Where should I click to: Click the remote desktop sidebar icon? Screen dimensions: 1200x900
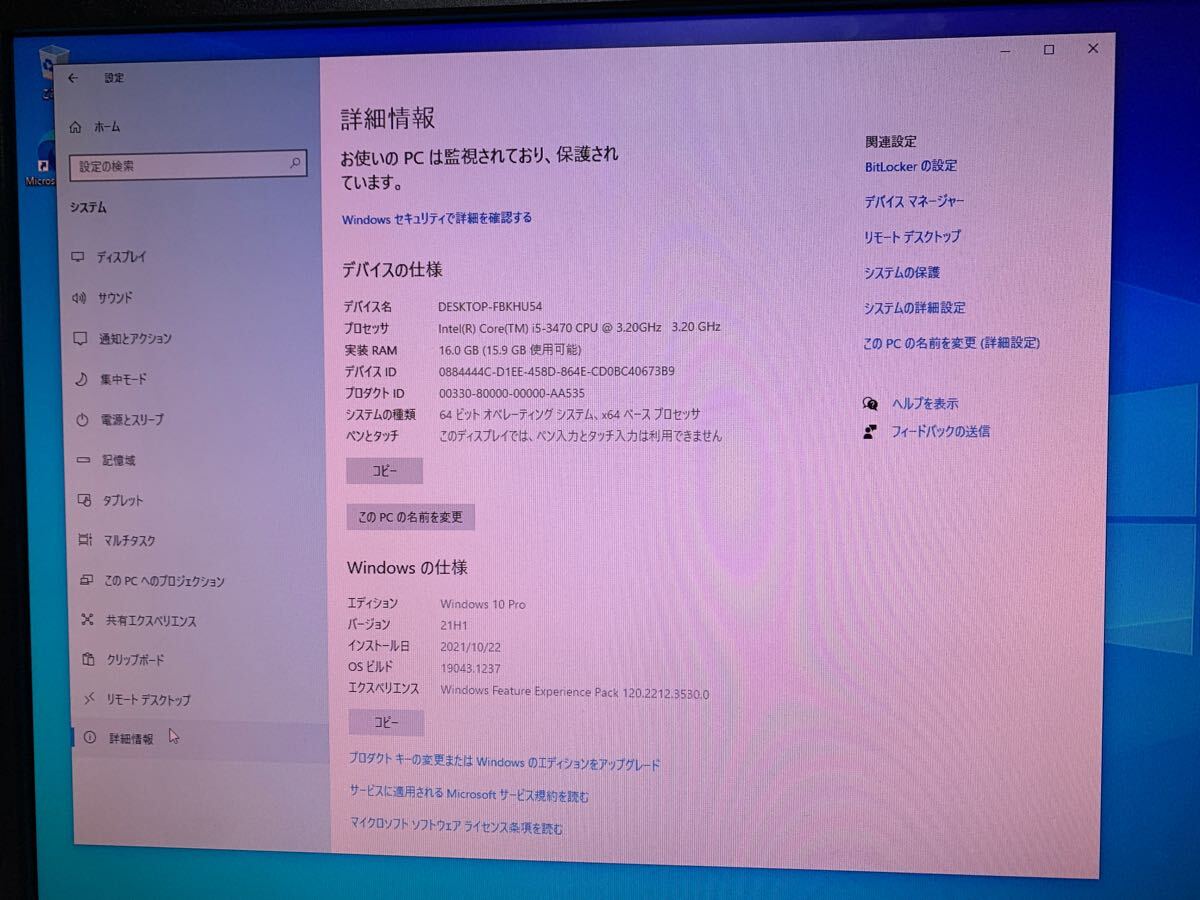point(89,698)
